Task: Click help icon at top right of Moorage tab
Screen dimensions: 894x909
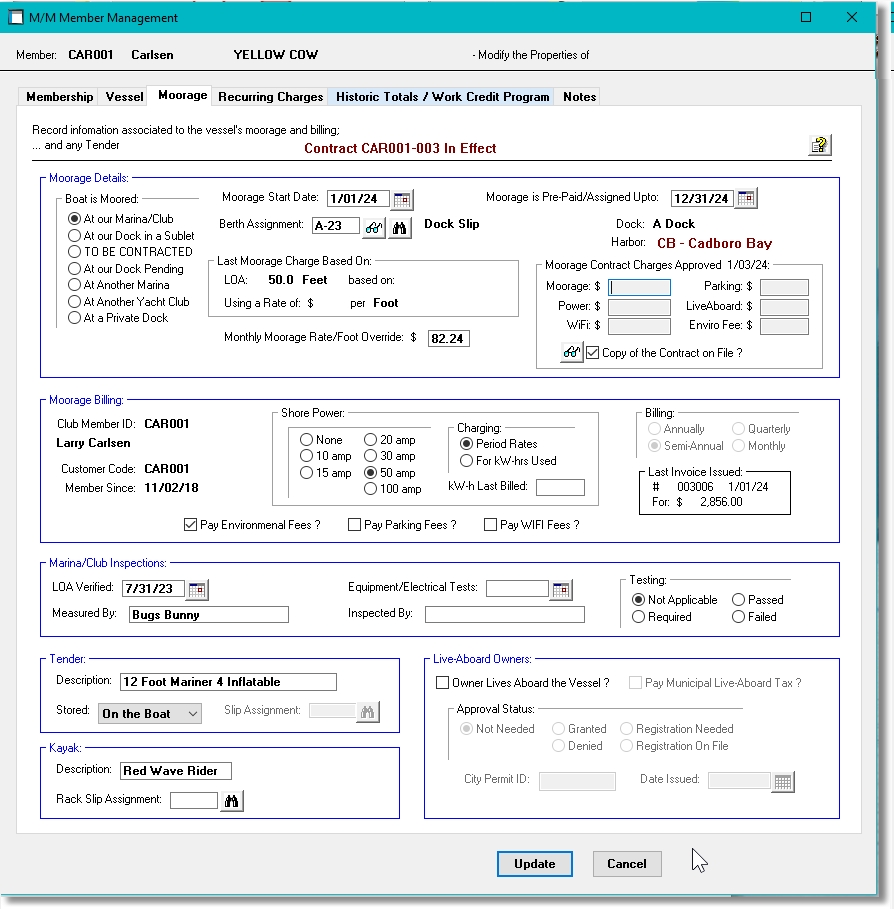Action: (x=819, y=146)
